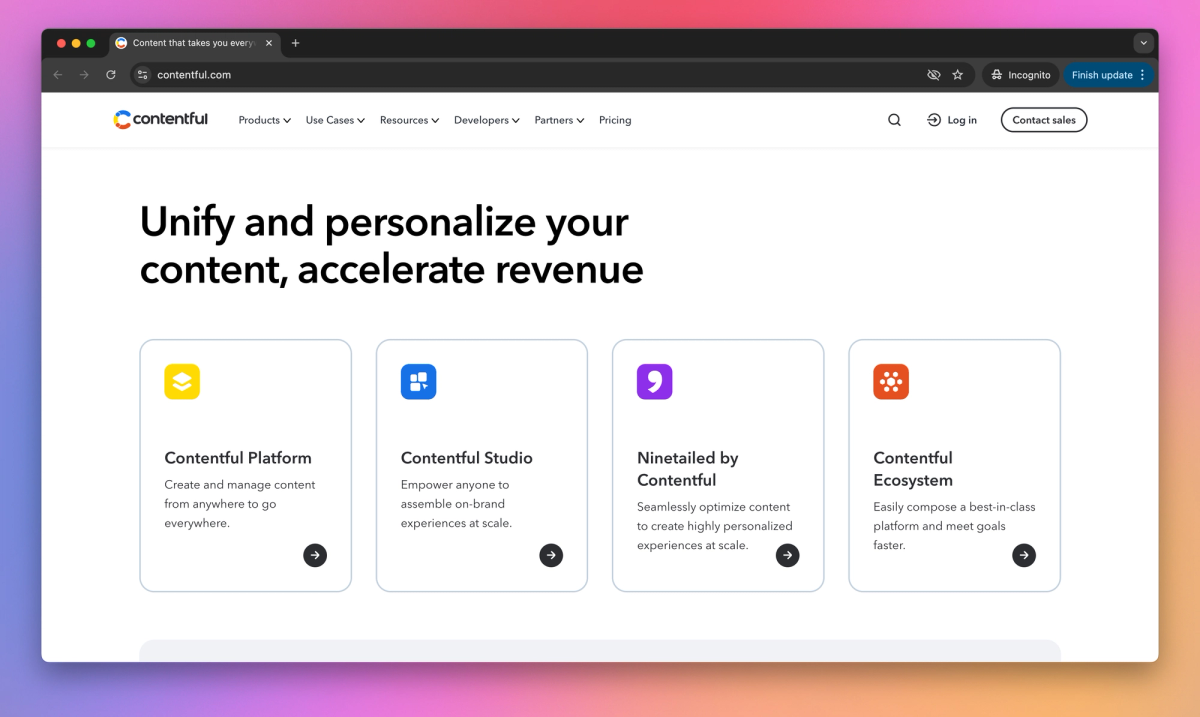1200x717 pixels.
Task: Open a new tab with plus button
Action: [295, 43]
